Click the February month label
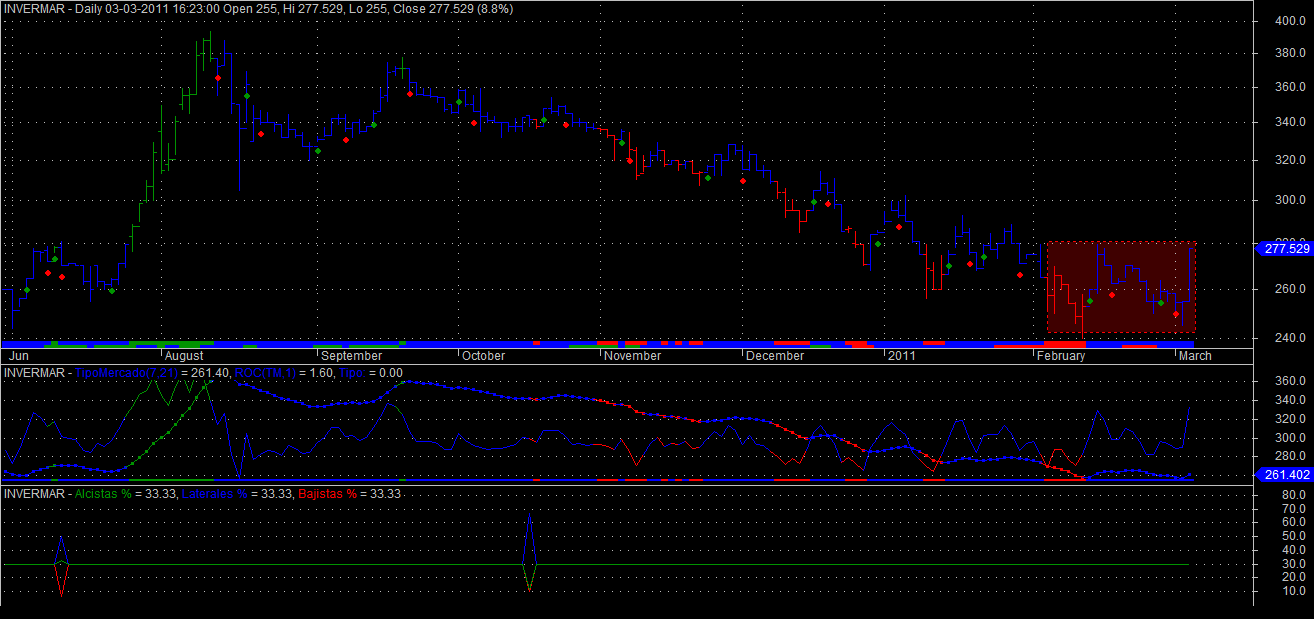Image resolution: width=1314 pixels, height=619 pixels. (x=1061, y=356)
